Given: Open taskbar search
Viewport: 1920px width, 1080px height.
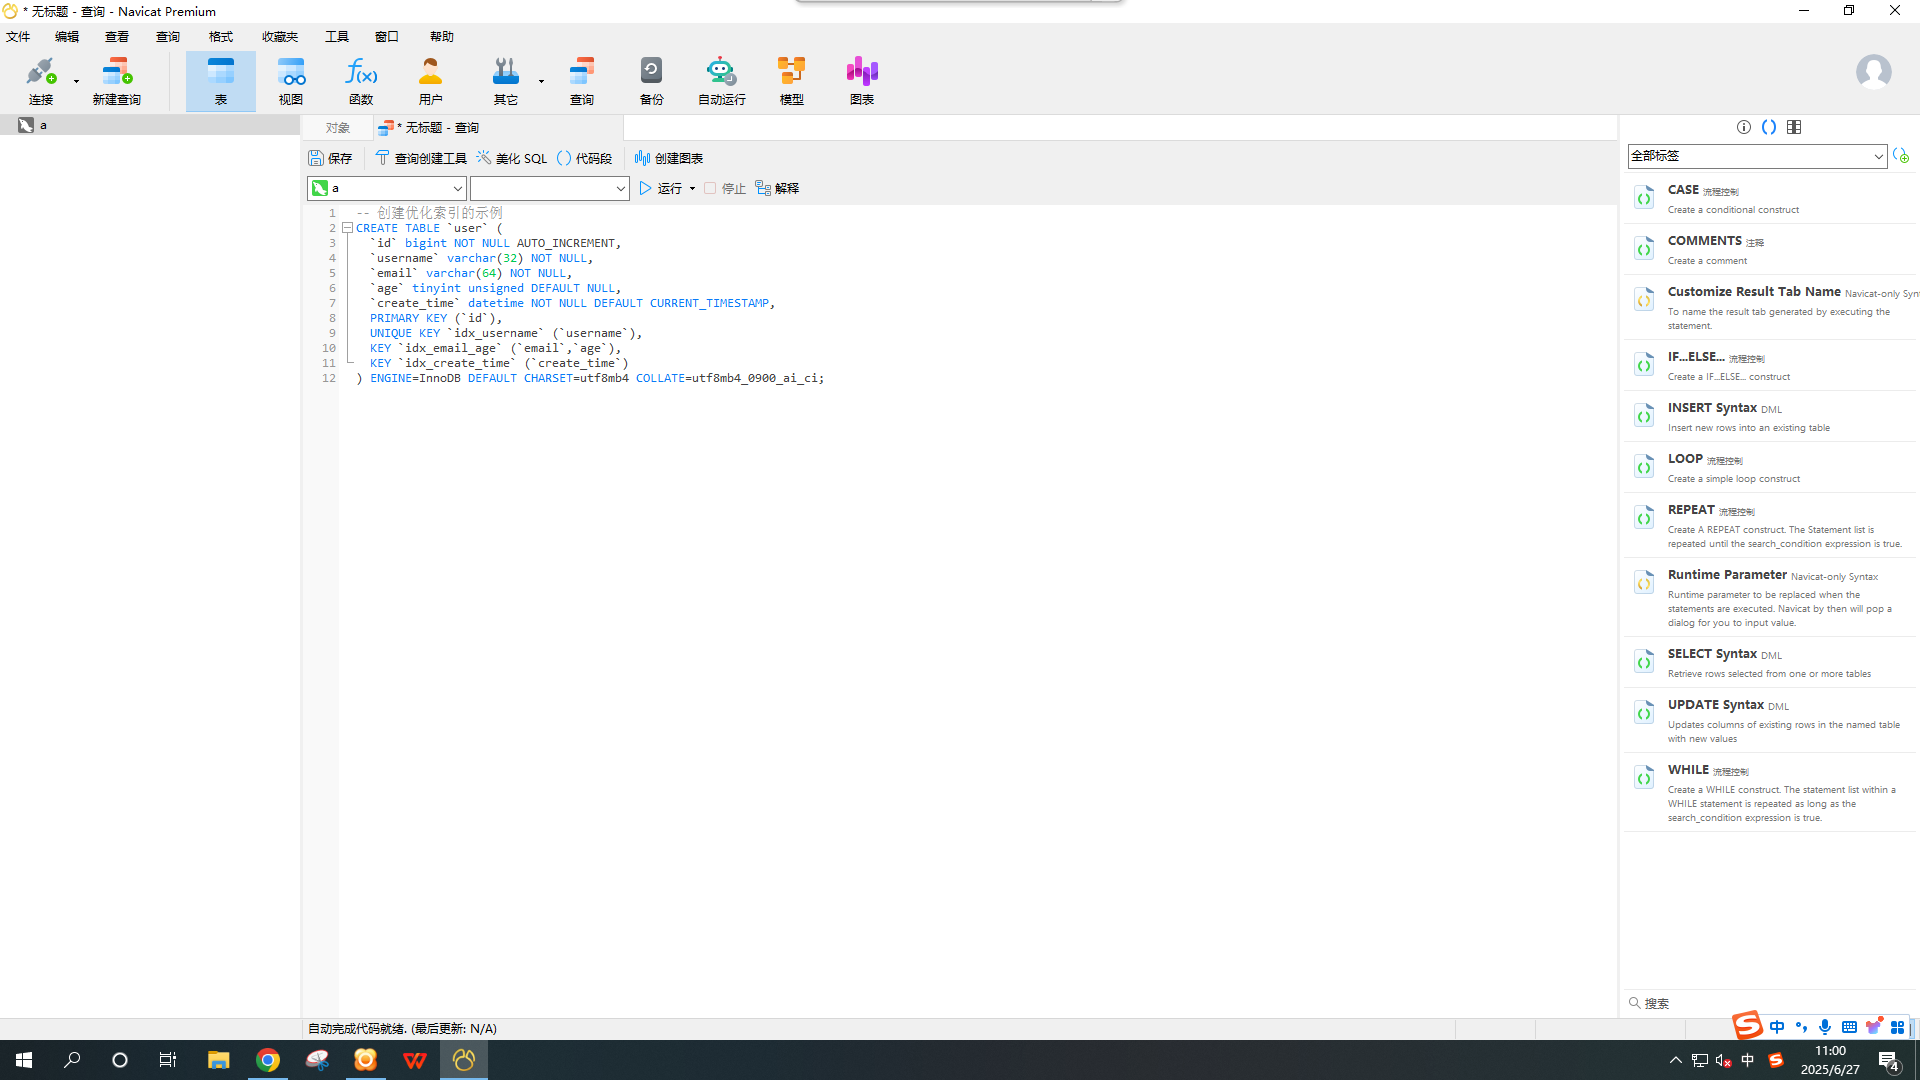Looking at the screenshot, I should pos(72,1060).
